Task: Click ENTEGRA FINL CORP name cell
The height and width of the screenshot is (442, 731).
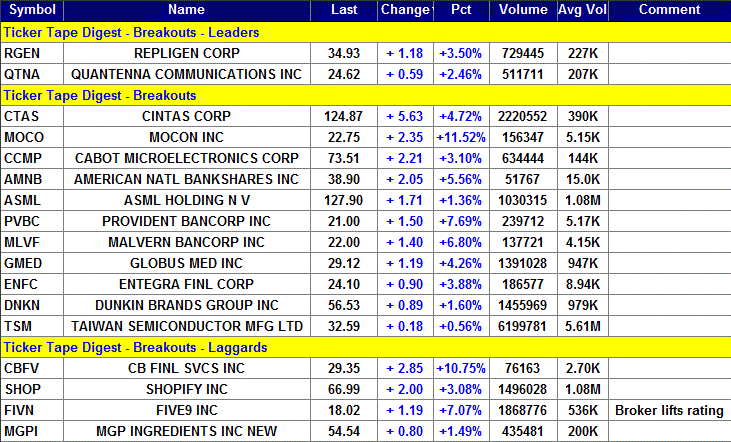Action: click(186, 284)
